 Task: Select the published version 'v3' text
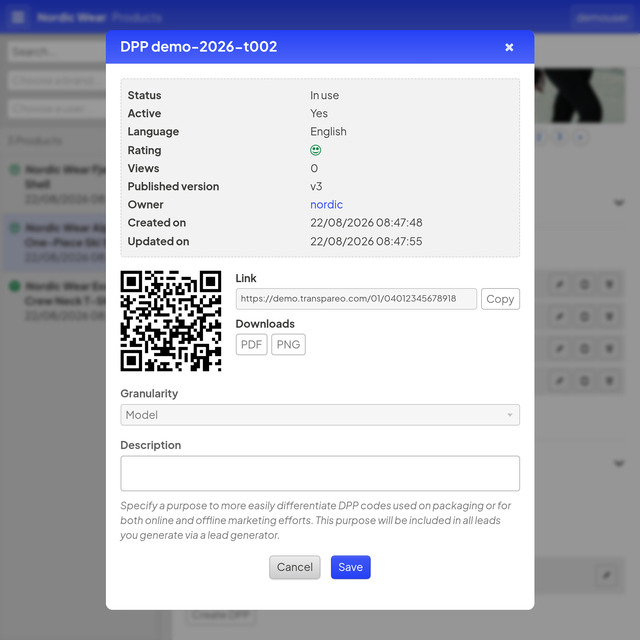(316, 187)
